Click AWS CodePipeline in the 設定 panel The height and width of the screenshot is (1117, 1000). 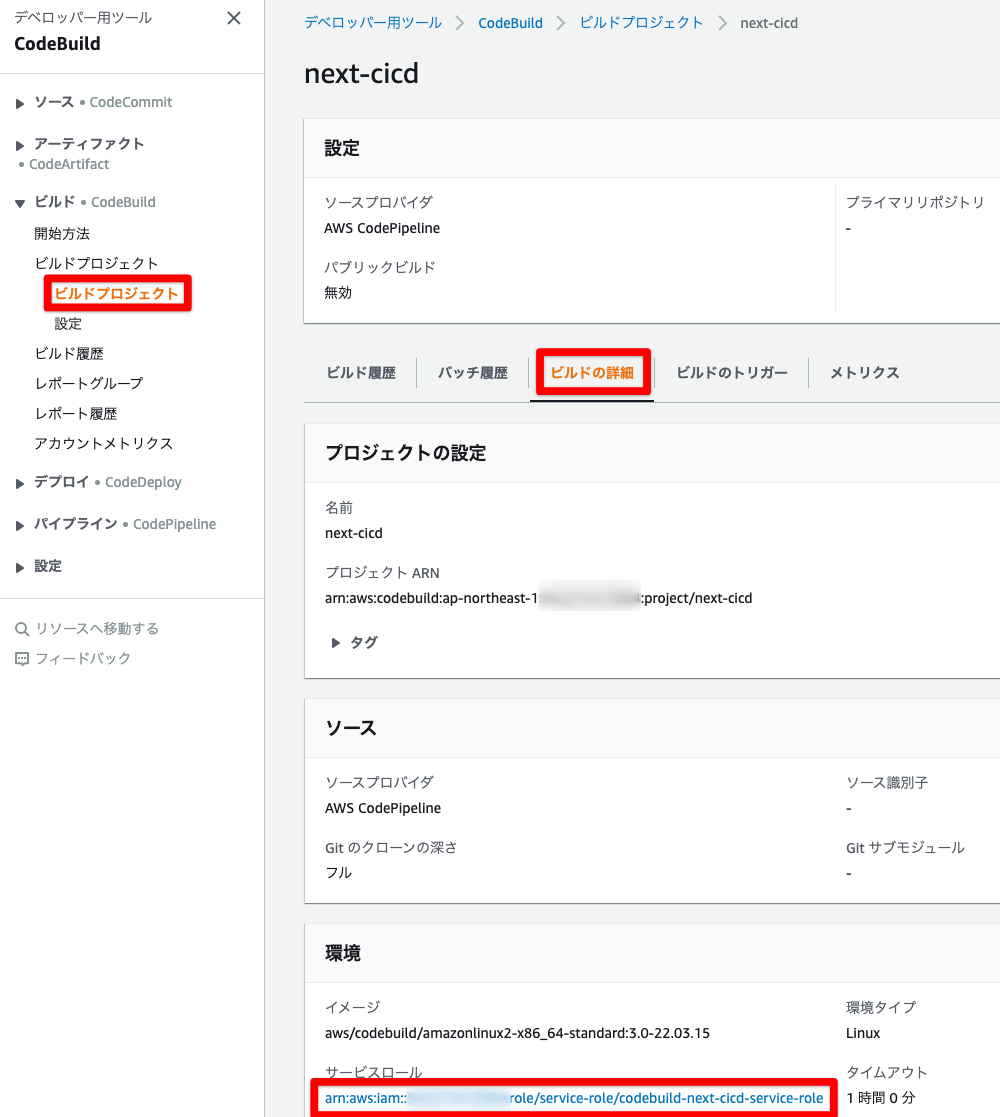(382, 228)
